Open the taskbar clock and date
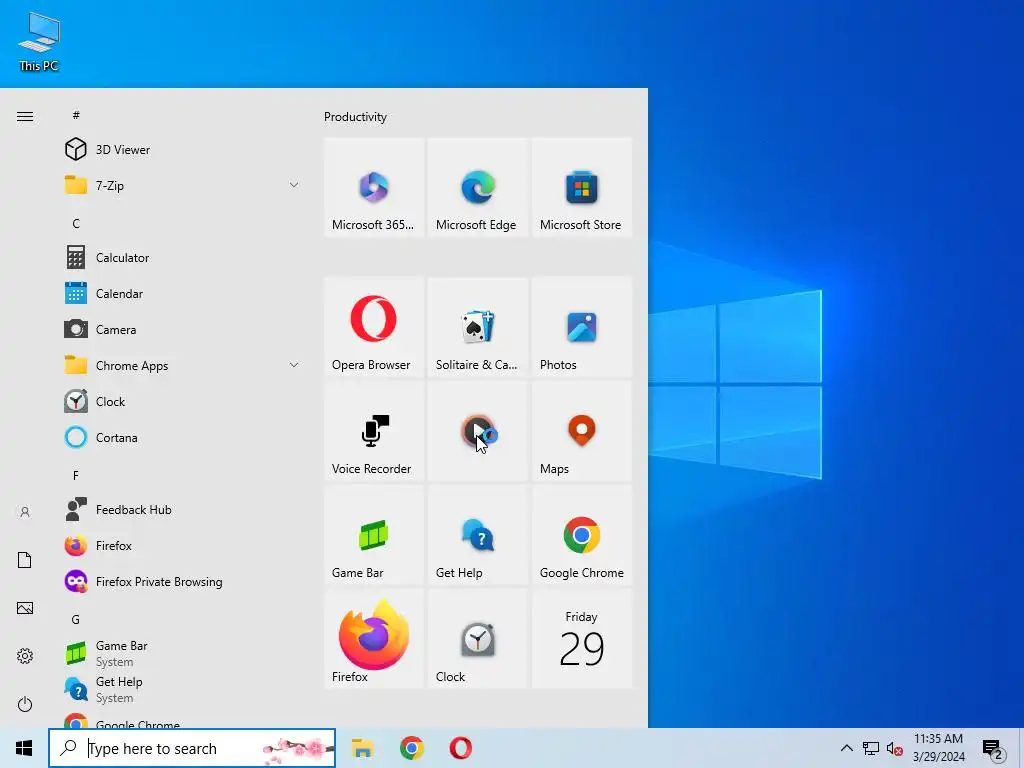Viewport: 1024px width, 768px height. [x=938, y=748]
